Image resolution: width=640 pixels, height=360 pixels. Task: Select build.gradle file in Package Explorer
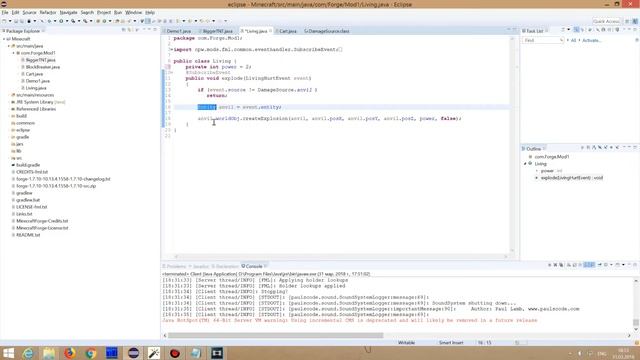(x=28, y=165)
